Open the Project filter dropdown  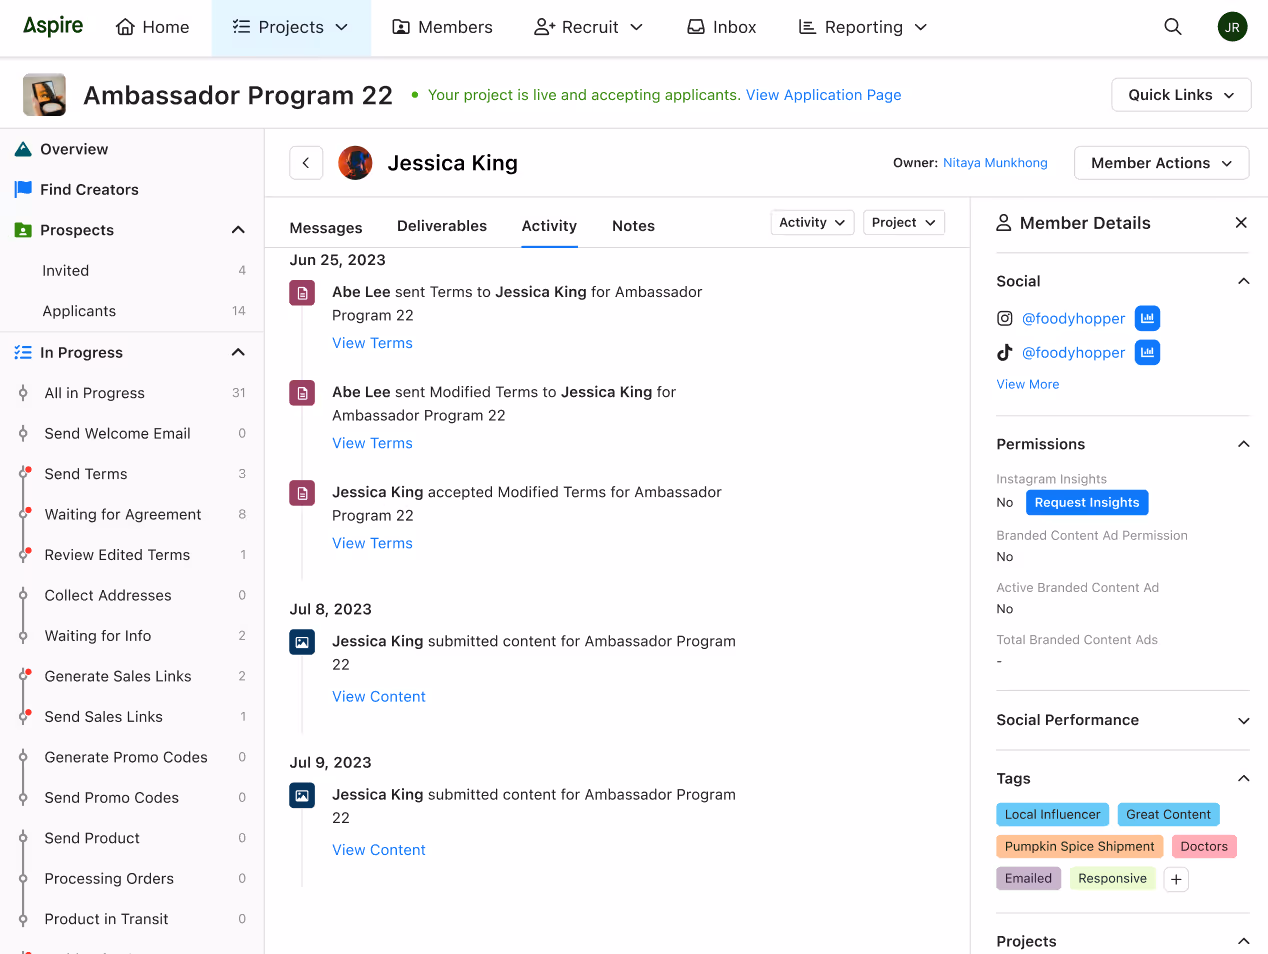coord(903,222)
